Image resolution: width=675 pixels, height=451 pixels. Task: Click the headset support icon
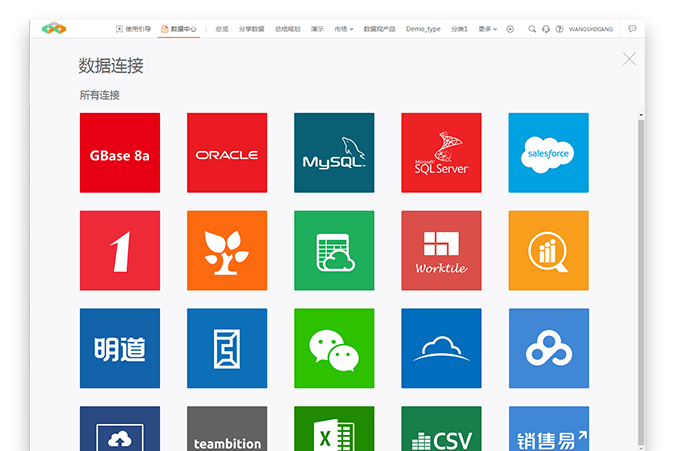coord(546,29)
